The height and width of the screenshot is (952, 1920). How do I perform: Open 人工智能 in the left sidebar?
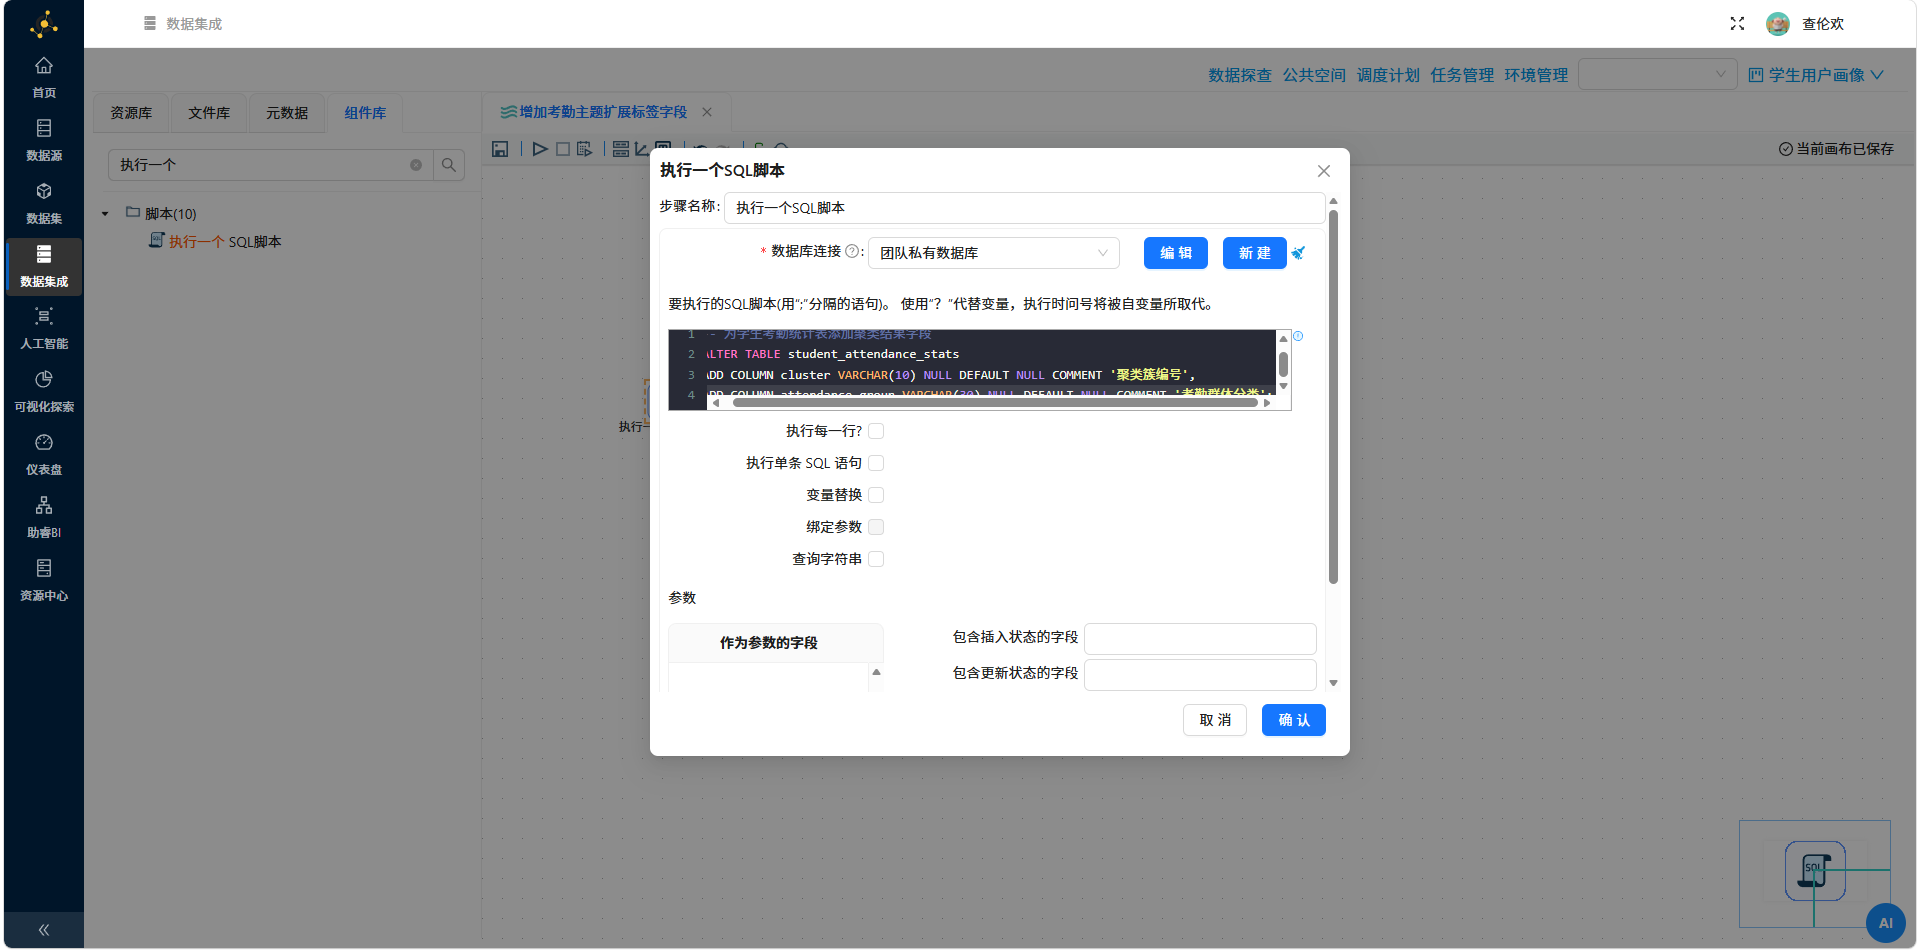(x=44, y=328)
